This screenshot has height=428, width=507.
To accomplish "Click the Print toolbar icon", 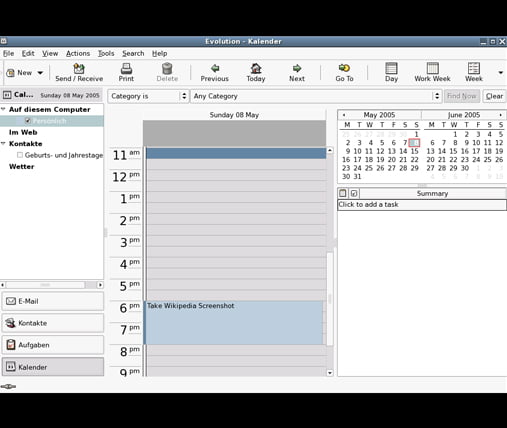I will (126, 68).
